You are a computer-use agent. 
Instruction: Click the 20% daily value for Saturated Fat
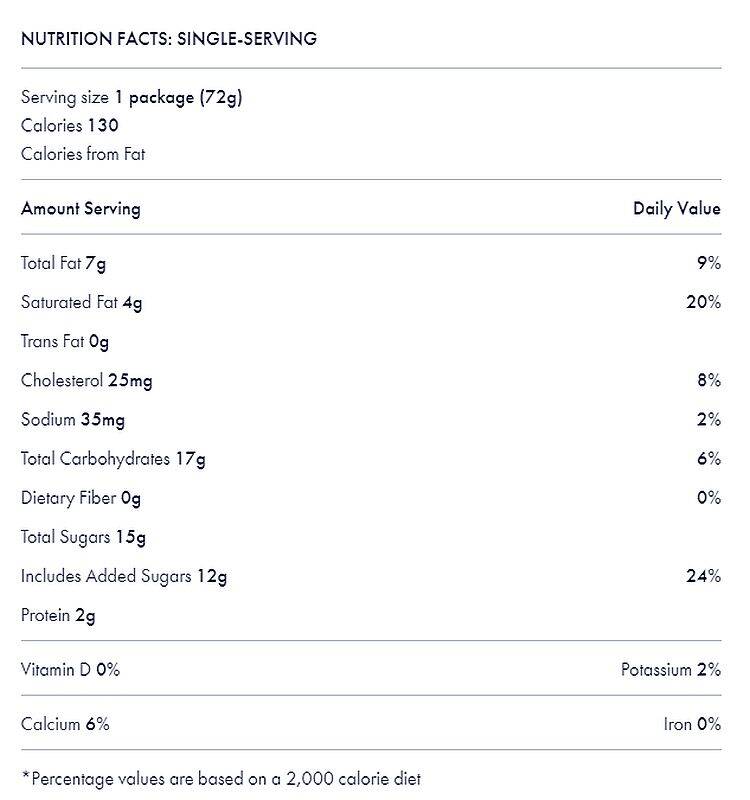tap(703, 302)
